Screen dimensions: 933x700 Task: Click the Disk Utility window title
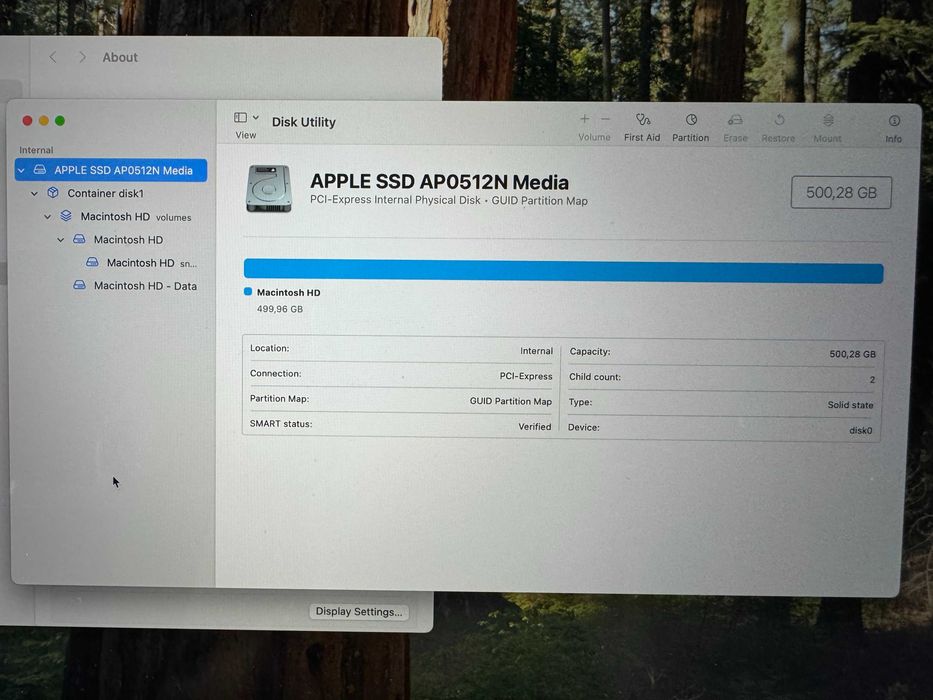303,122
